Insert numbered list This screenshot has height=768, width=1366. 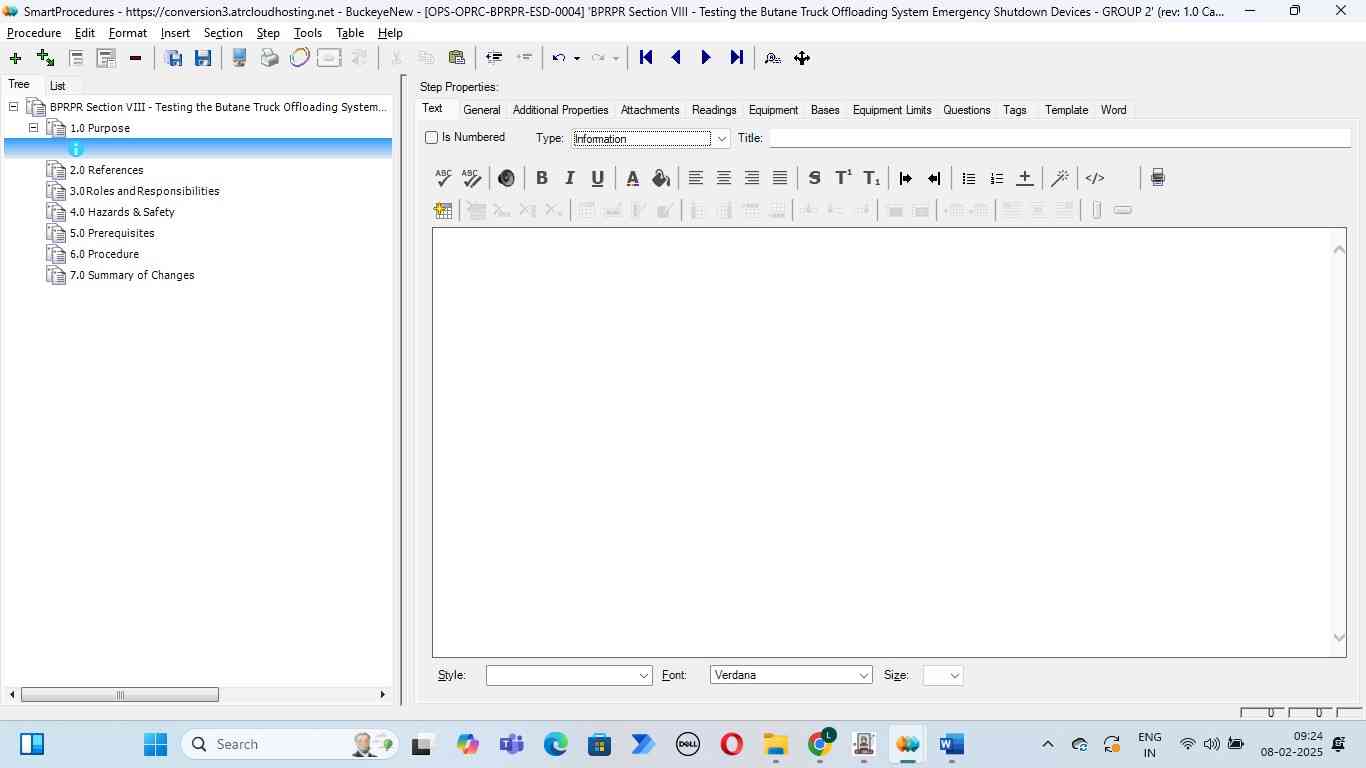click(997, 178)
